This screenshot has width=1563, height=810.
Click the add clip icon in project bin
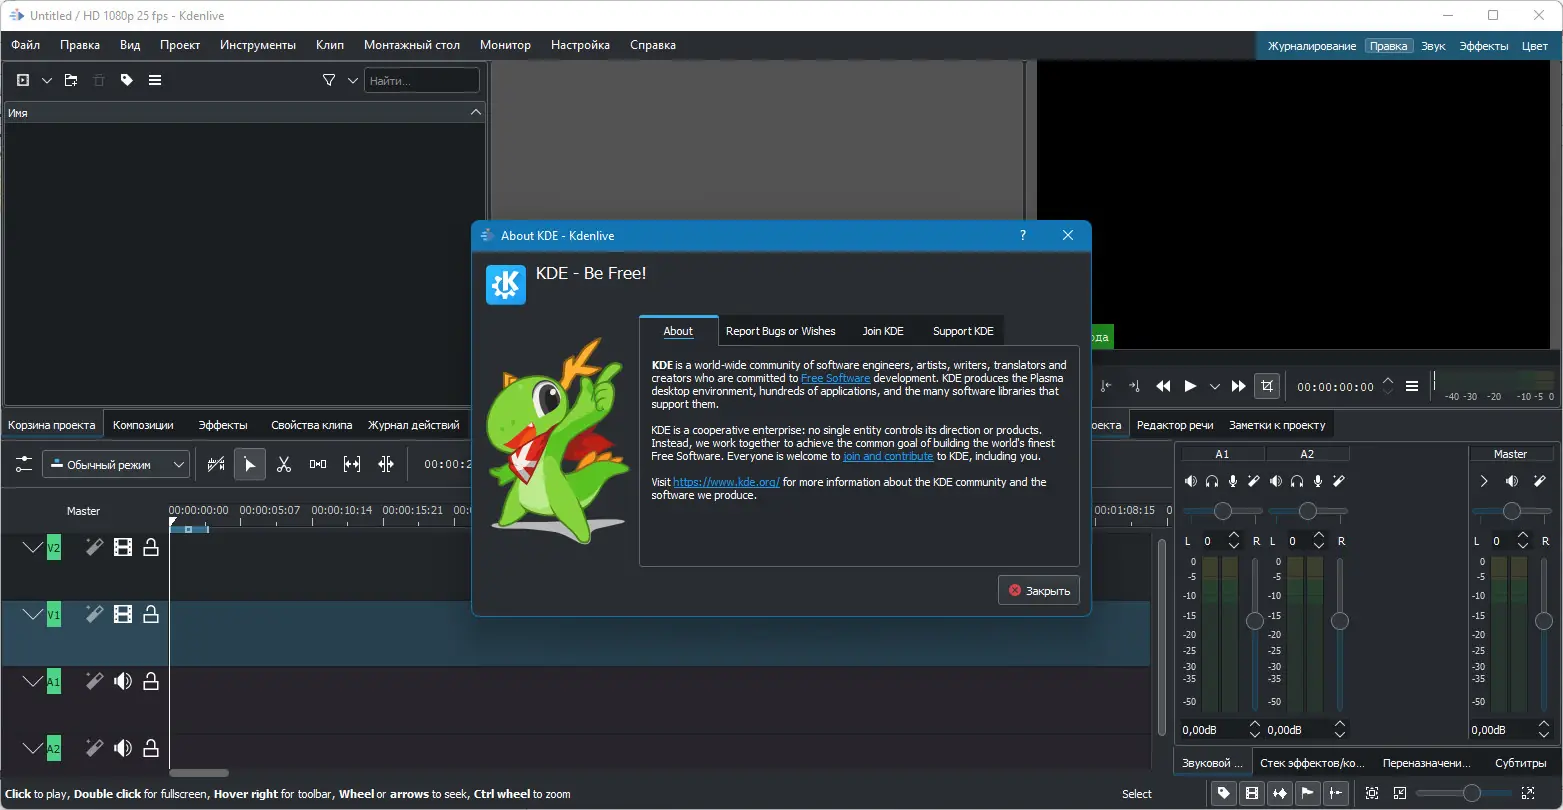coord(23,80)
